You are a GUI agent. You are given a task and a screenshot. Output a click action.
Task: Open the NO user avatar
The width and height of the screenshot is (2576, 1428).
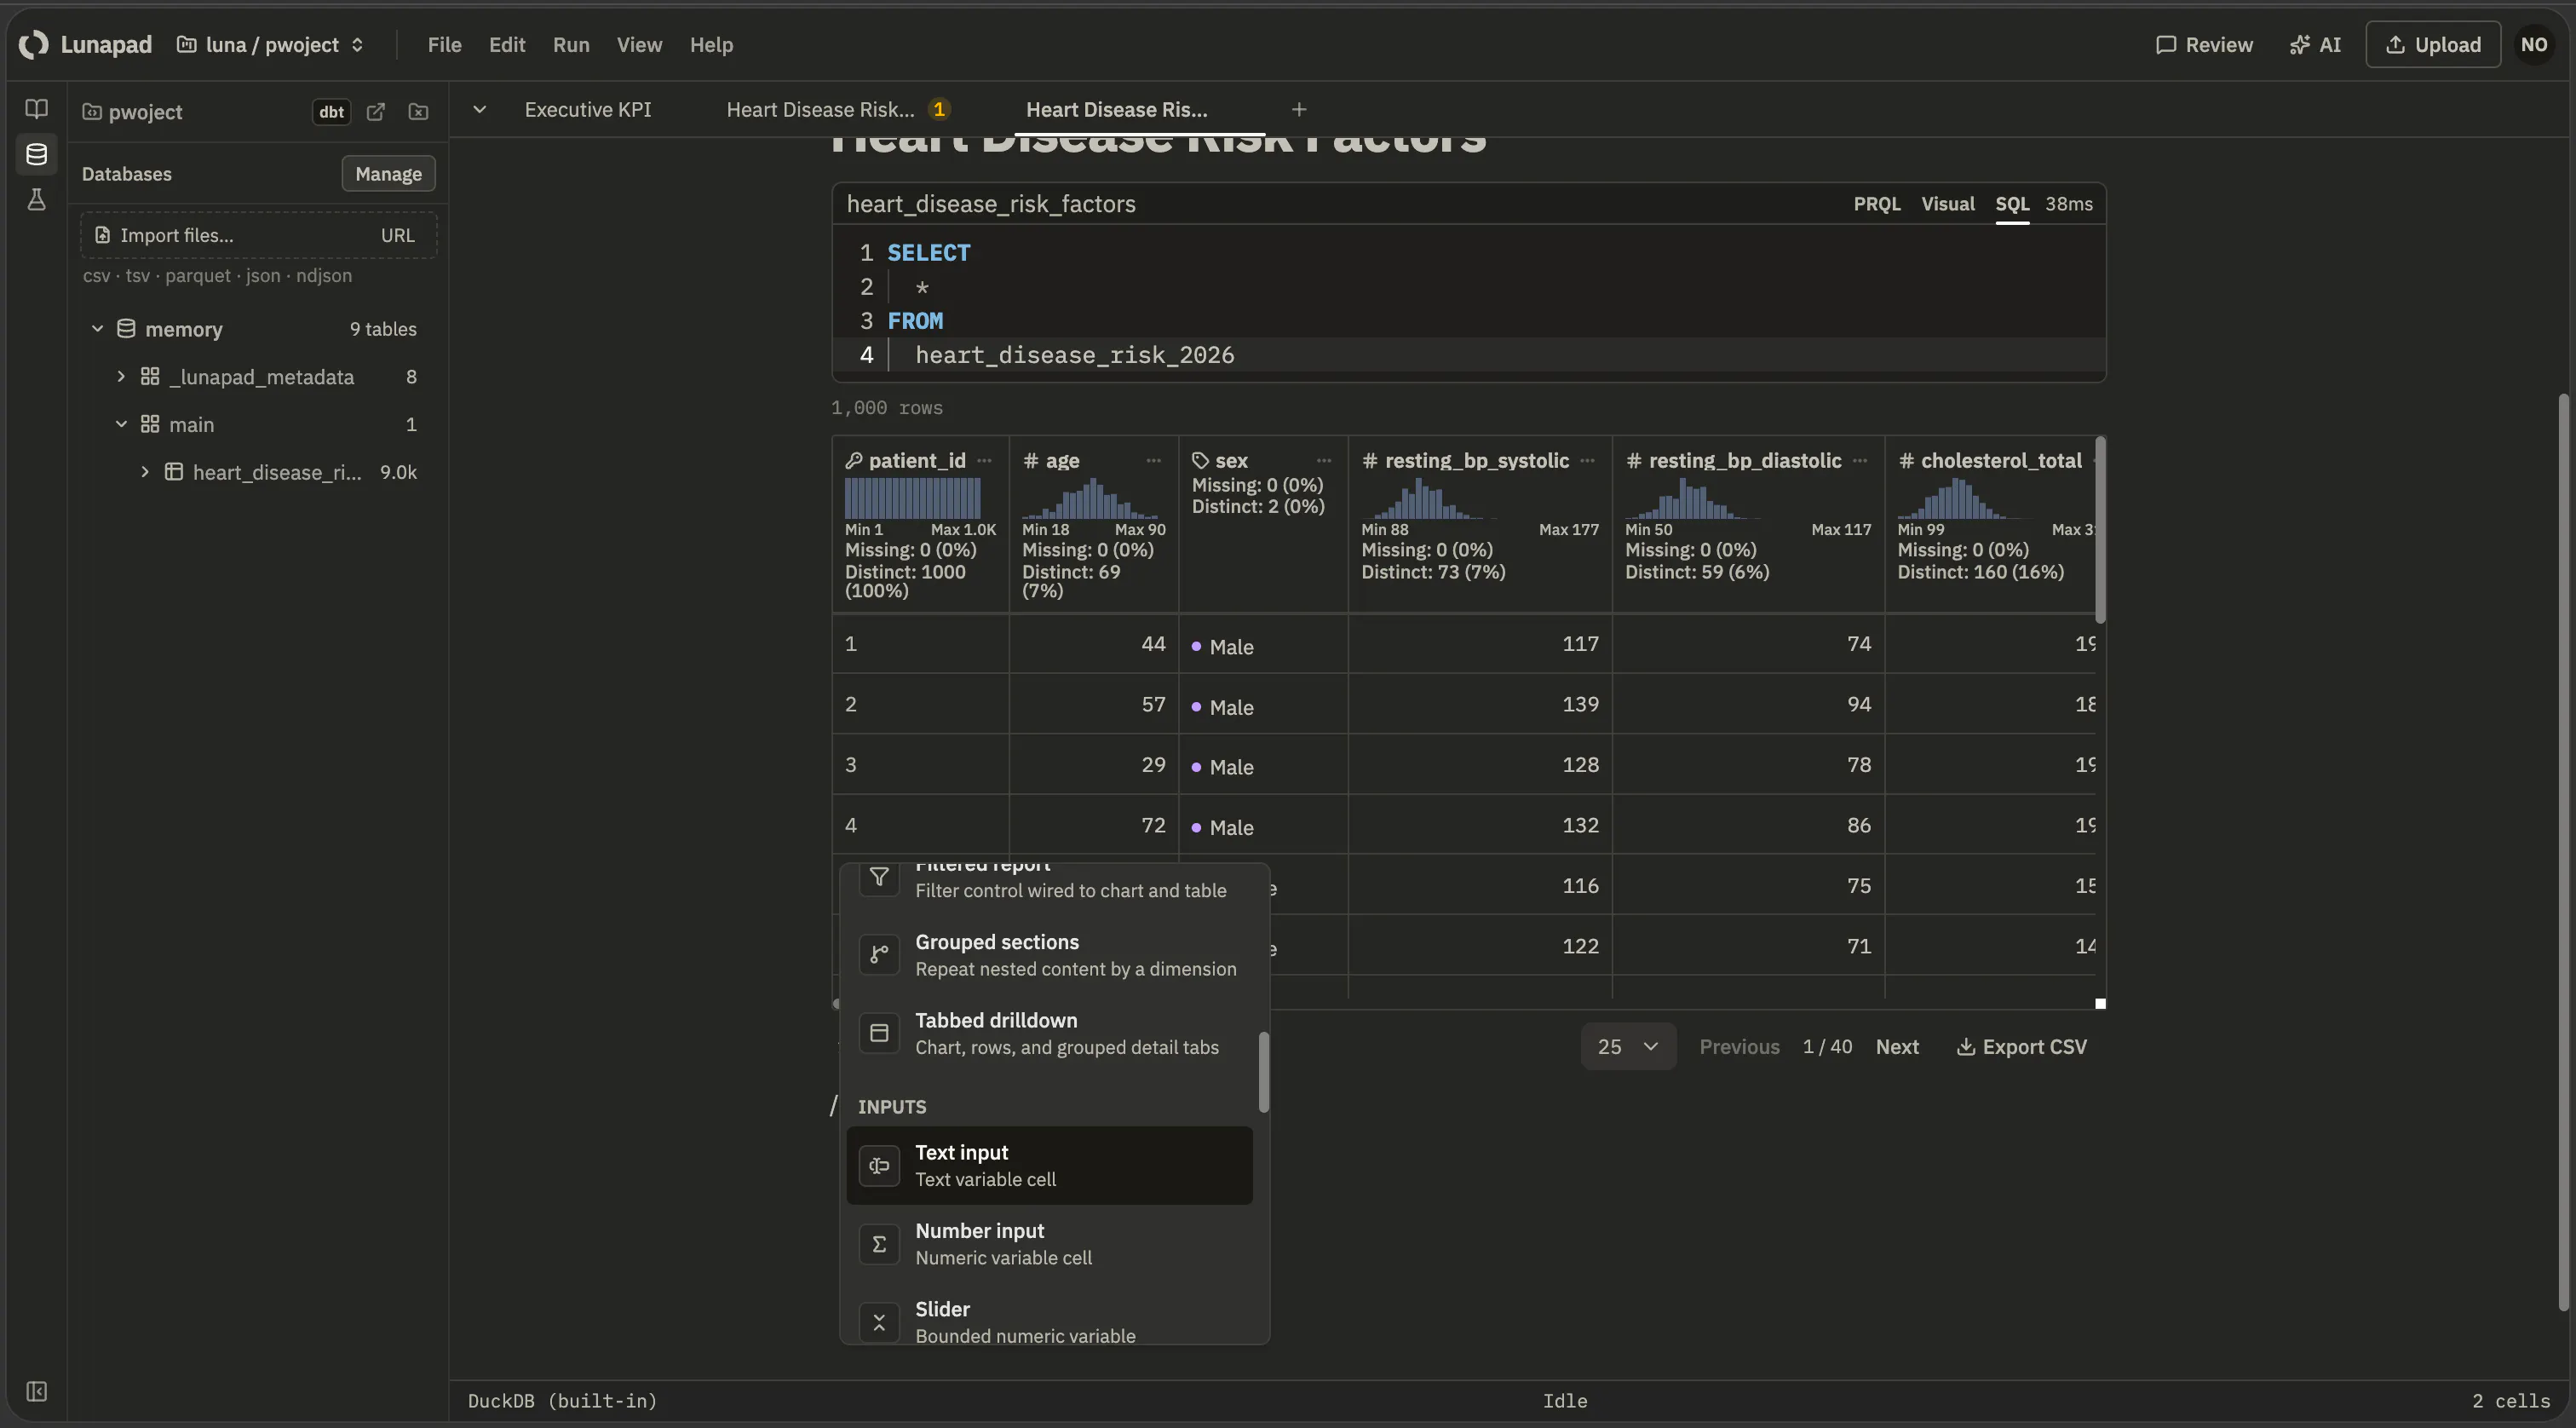point(2533,44)
